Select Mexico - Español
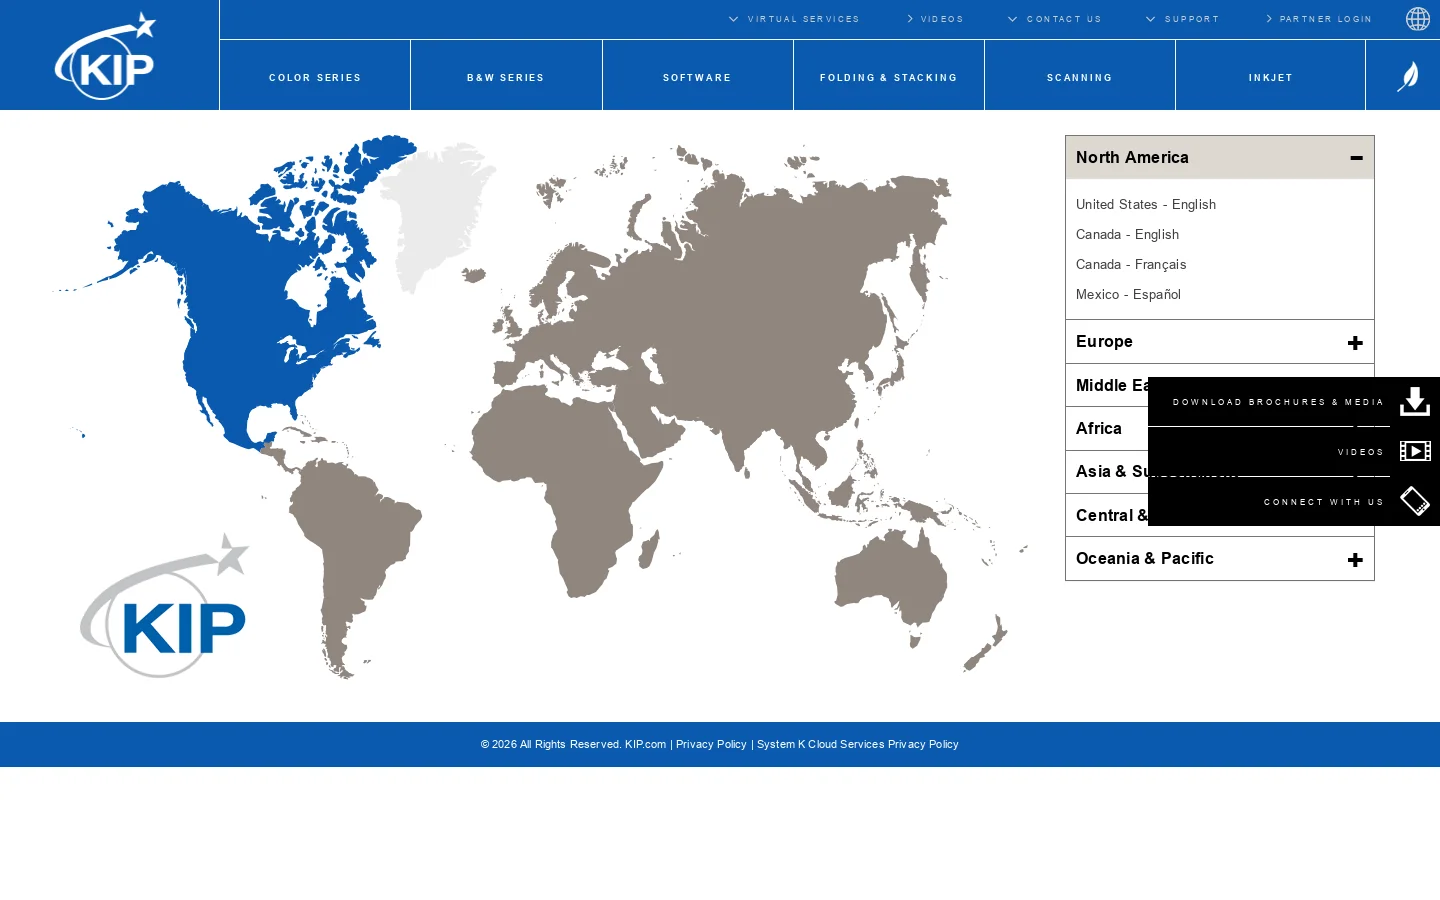 1128,295
